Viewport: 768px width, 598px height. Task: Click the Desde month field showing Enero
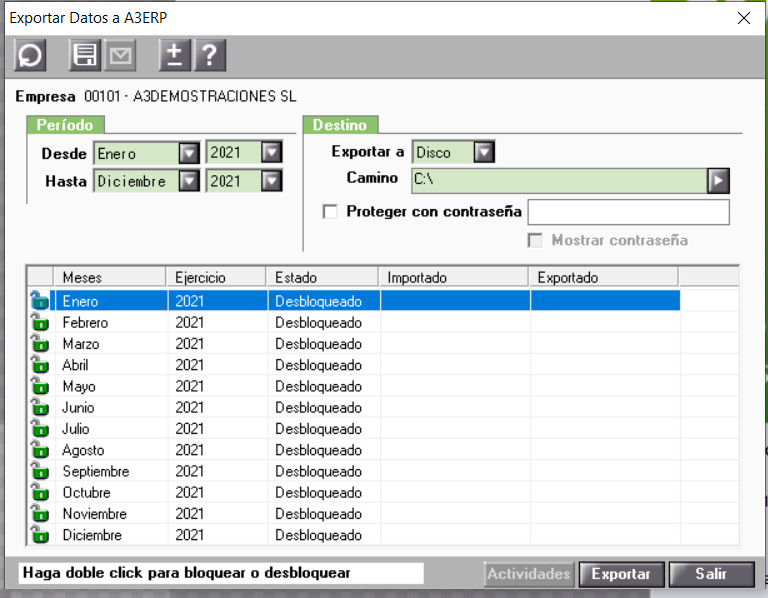pyautogui.click(x=136, y=153)
